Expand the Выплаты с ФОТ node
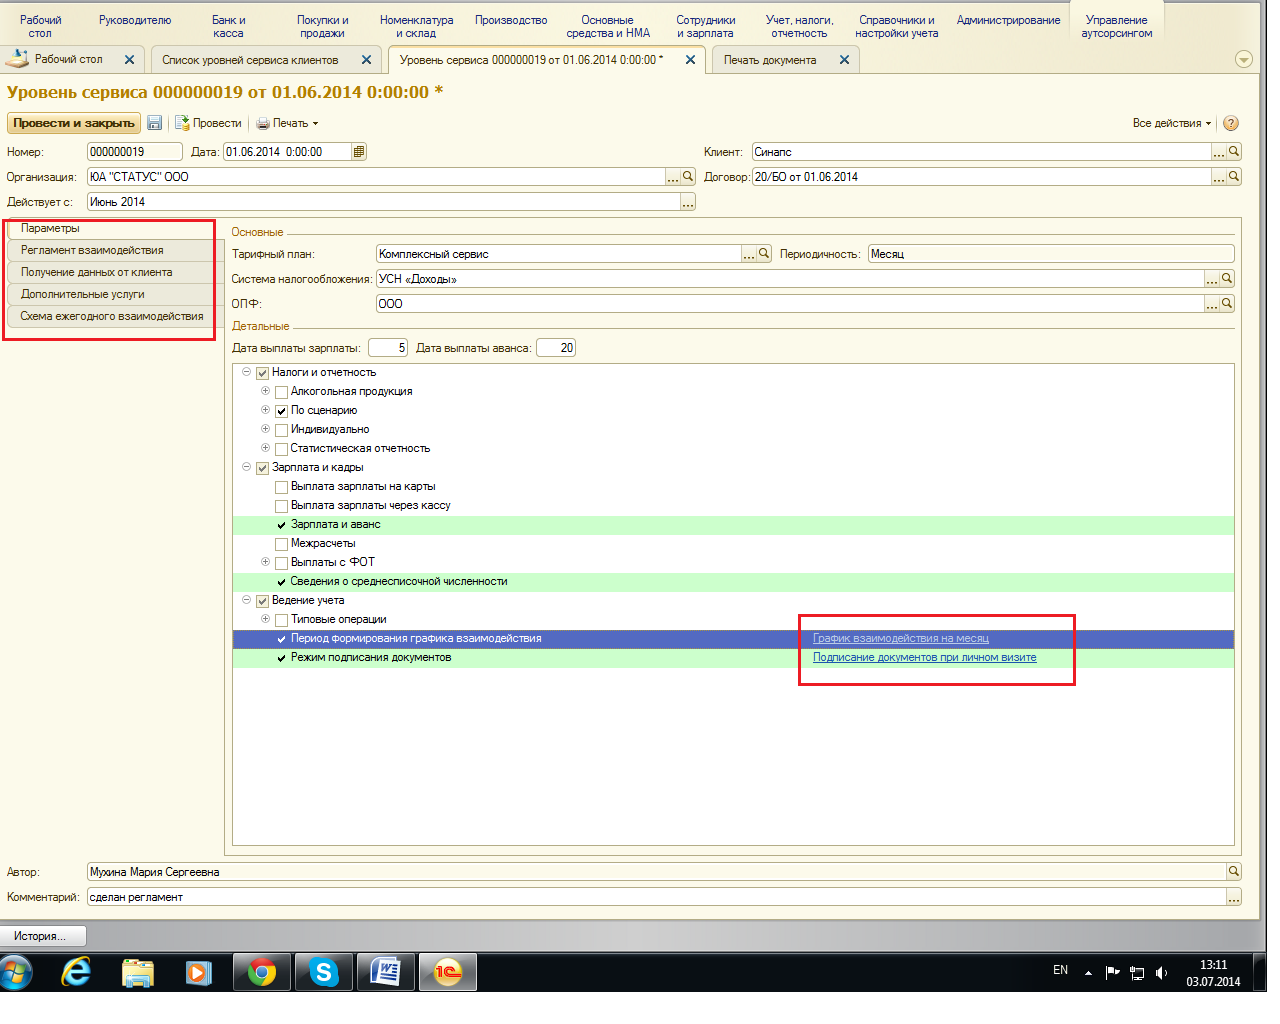 265,562
